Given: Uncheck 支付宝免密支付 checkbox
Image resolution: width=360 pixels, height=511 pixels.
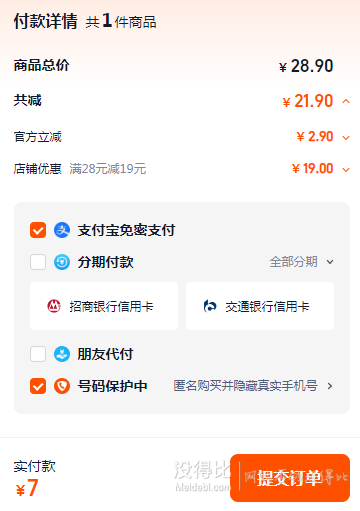Looking at the screenshot, I should click(x=38, y=230).
